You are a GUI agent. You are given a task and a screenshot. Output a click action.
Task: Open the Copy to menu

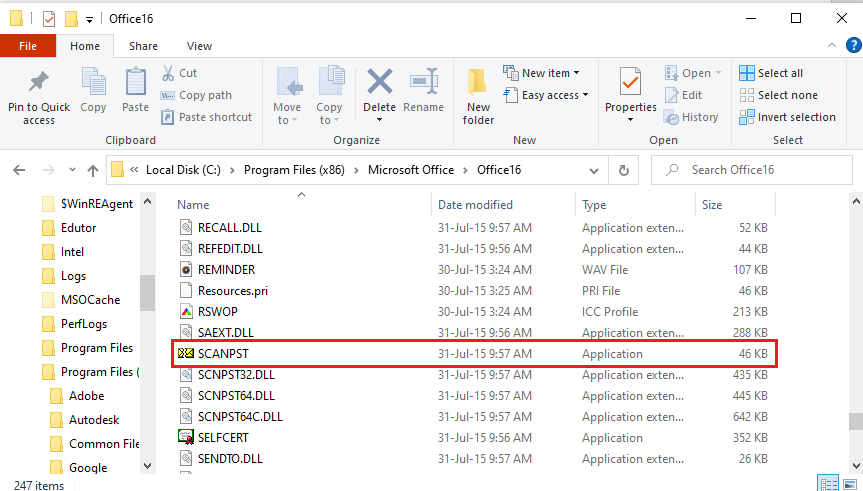(329, 96)
